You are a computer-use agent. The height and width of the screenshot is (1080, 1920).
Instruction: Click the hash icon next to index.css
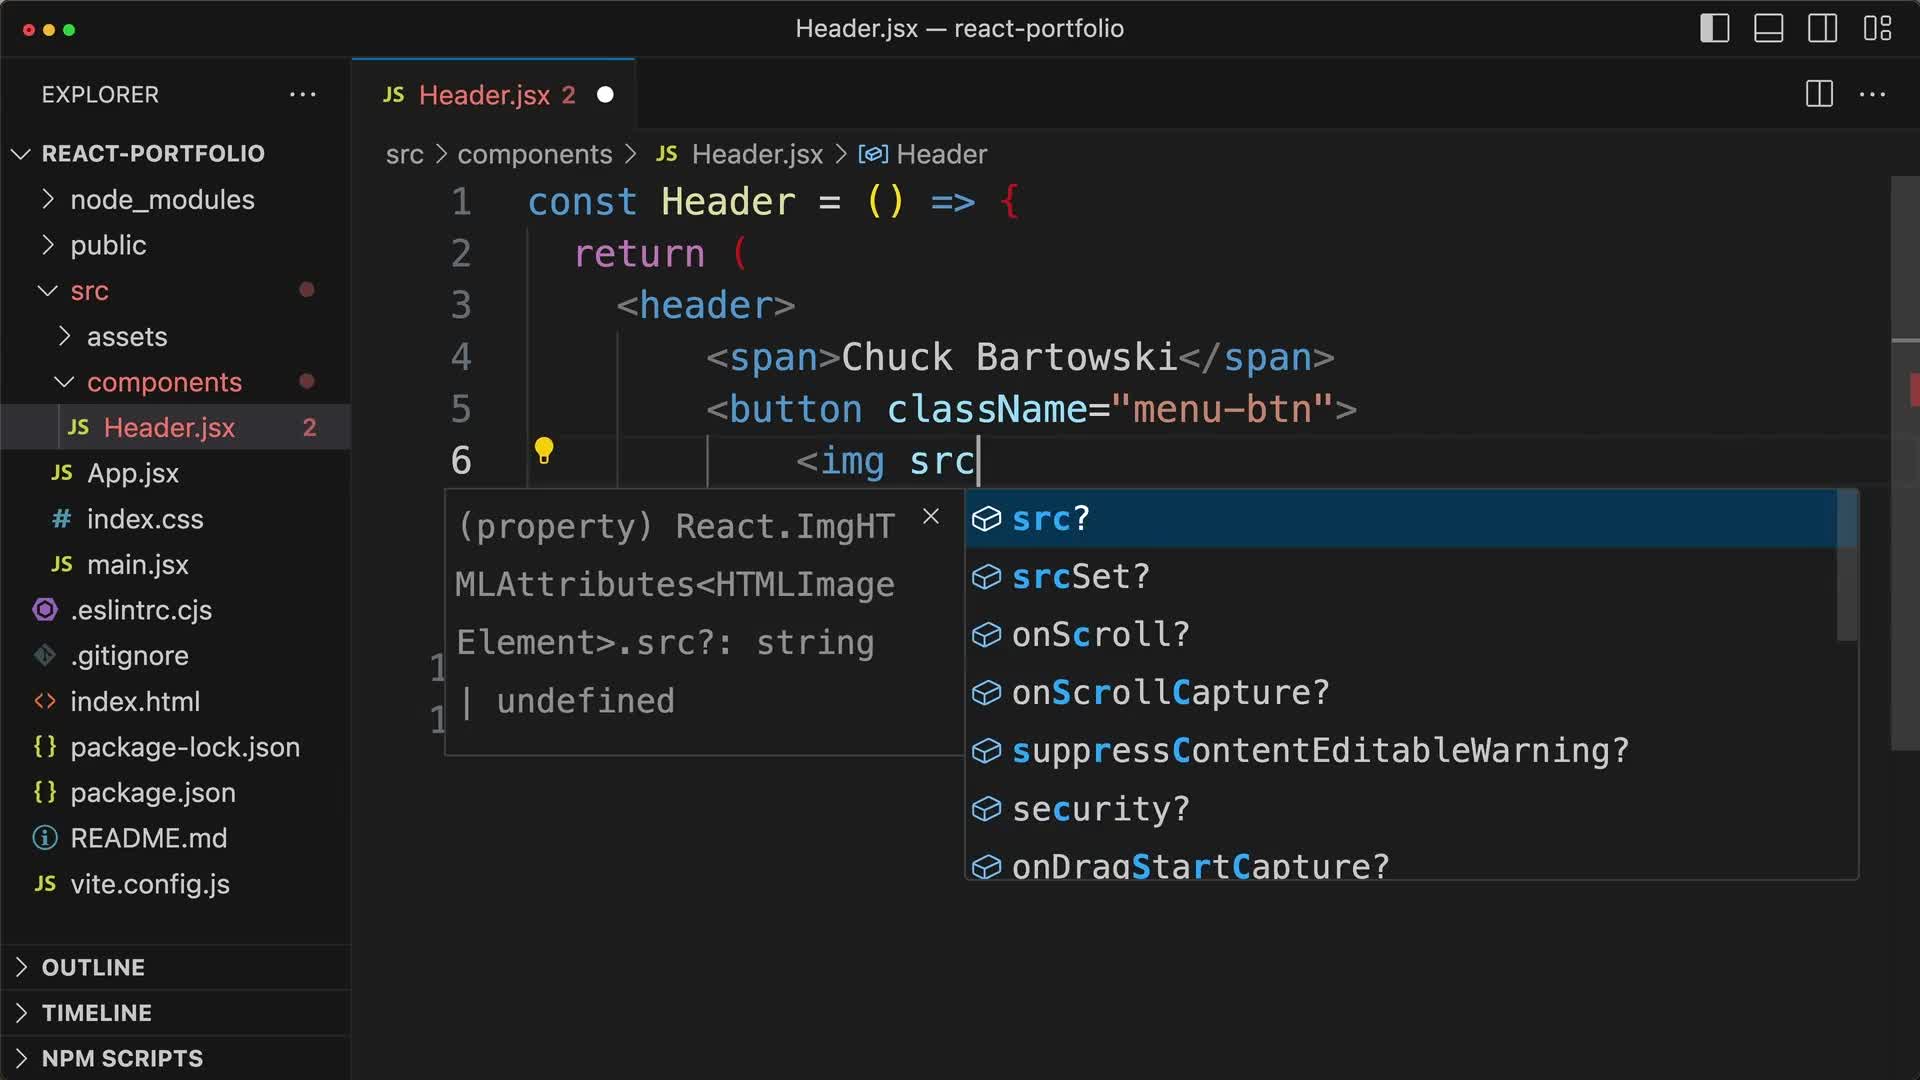coord(59,519)
